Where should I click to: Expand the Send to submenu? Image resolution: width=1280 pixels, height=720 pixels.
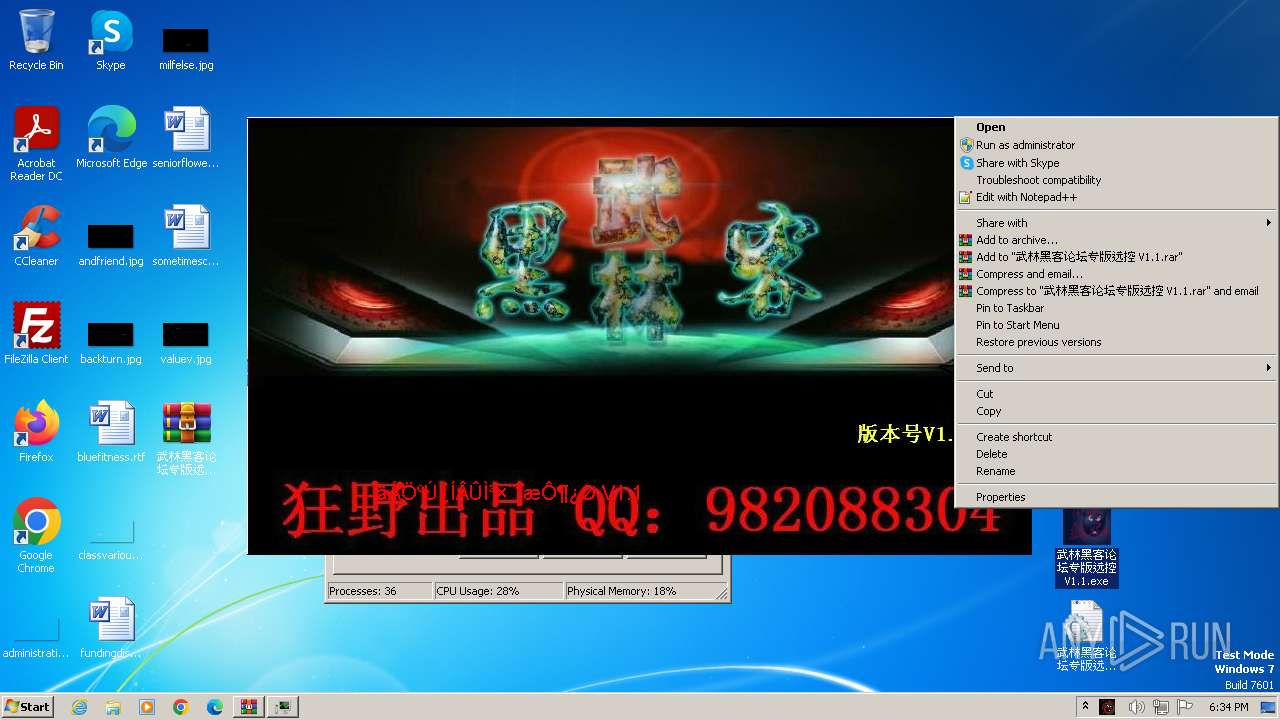pos(1115,368)
